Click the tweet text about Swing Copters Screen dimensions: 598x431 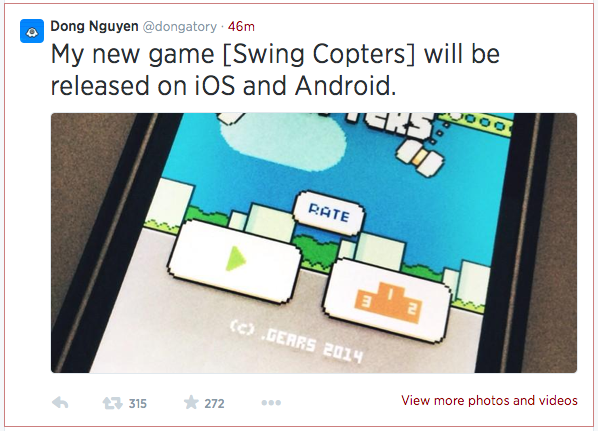point(275,69)
